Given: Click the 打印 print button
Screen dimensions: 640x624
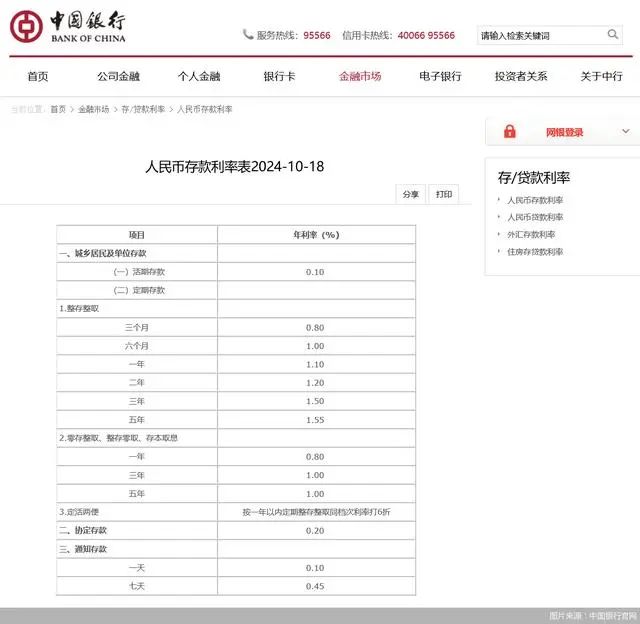Looking at the screenshot, I should tap(444, 194).
